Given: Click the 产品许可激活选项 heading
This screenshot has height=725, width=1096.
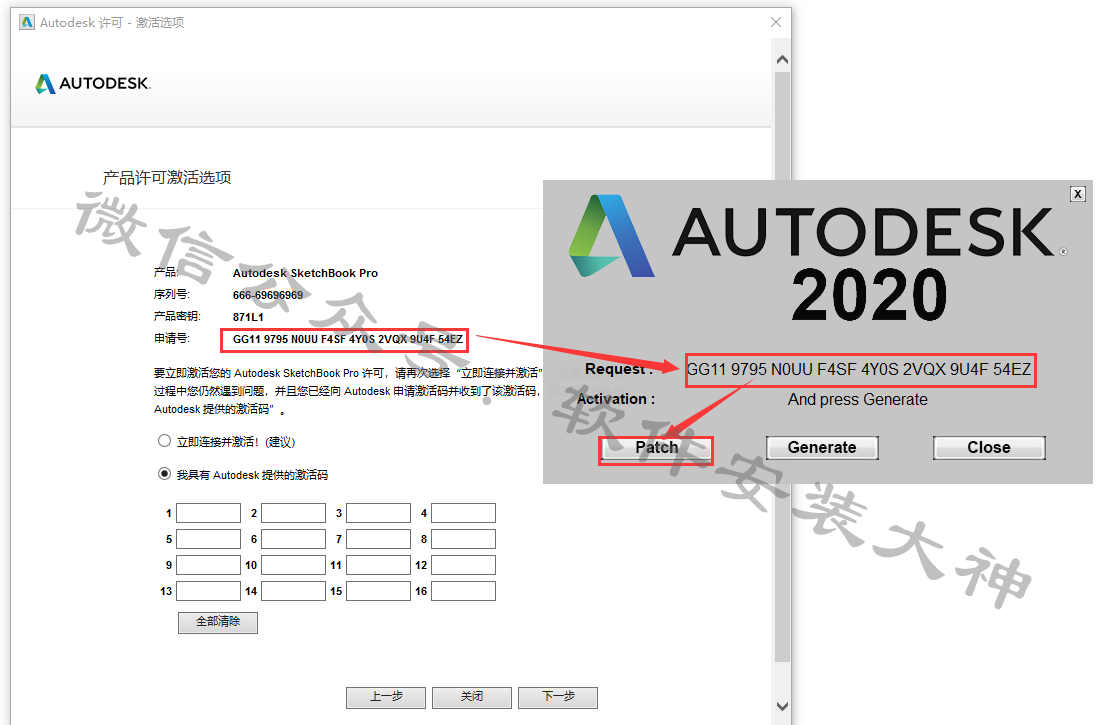Looking at the screenshot, I should pyautogui.click(x=167, y=178).
